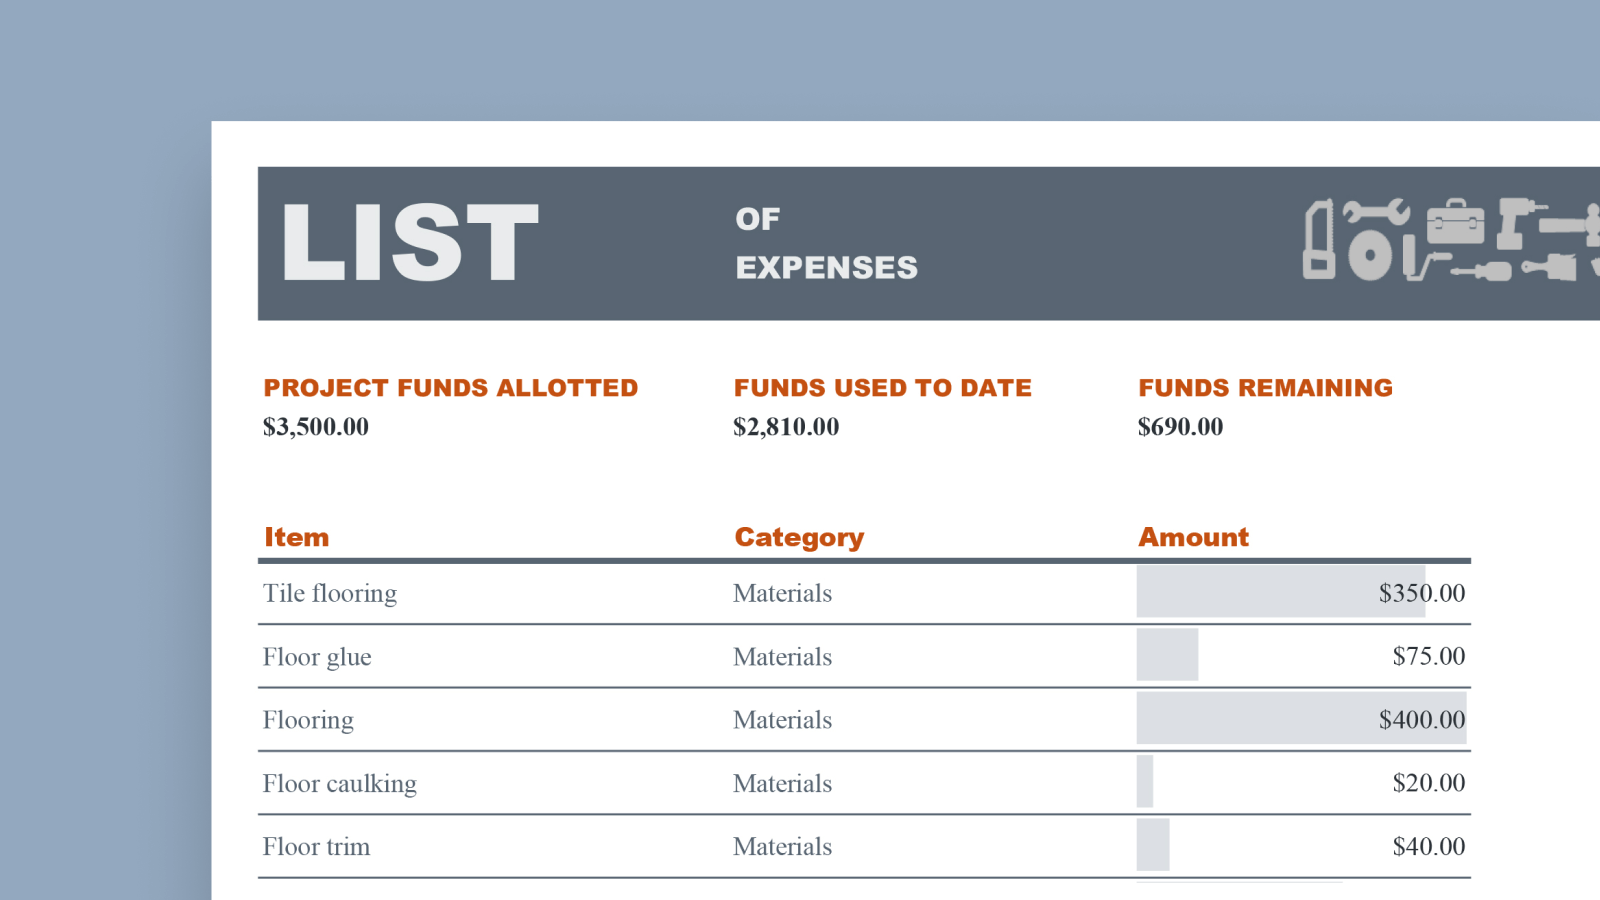Click the paintbrush icon in the header
The height and width of the screenshot is (900, 1600).
tap(1550, 267)
